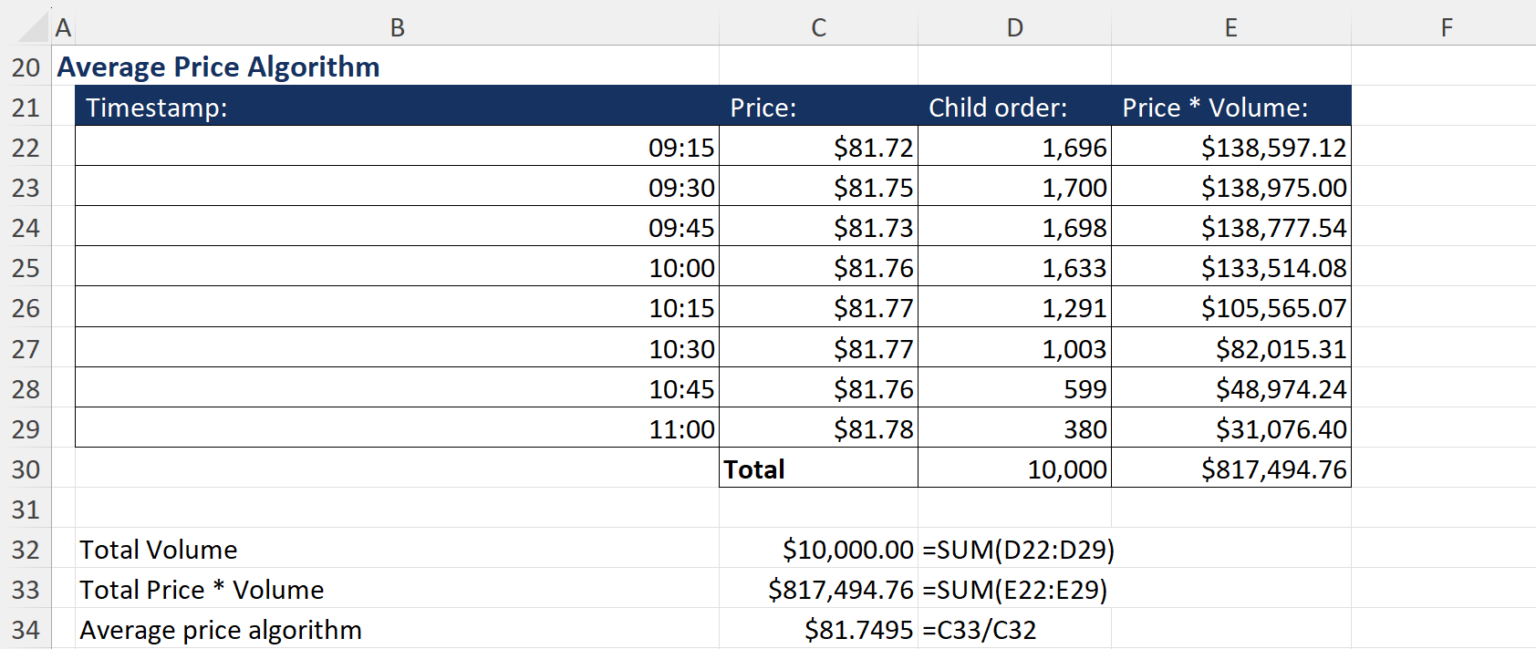Select column header E

(x=1230, y=27)
